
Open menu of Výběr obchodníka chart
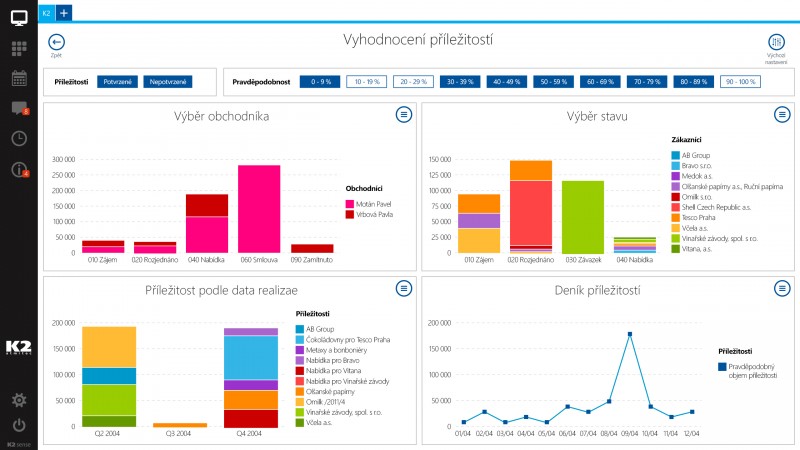click(403, 115)
